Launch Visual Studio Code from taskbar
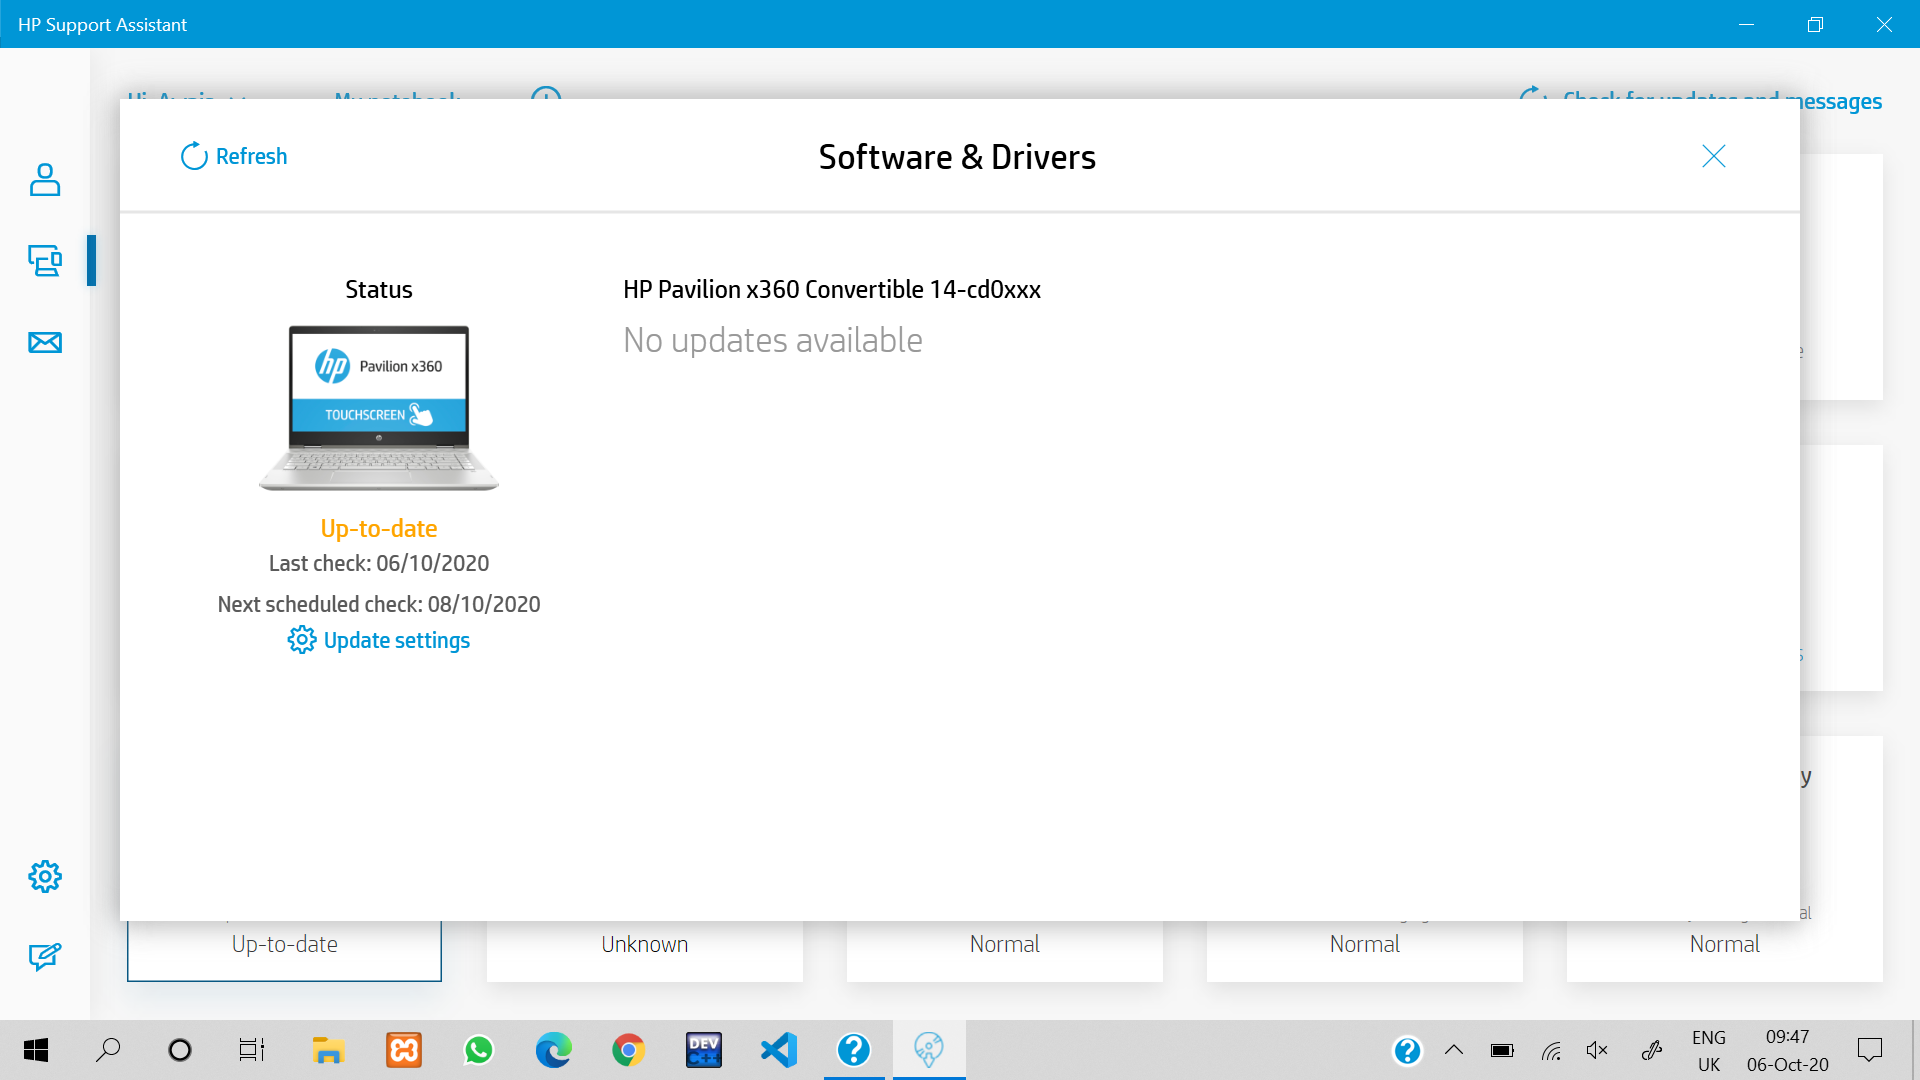 779,1050
